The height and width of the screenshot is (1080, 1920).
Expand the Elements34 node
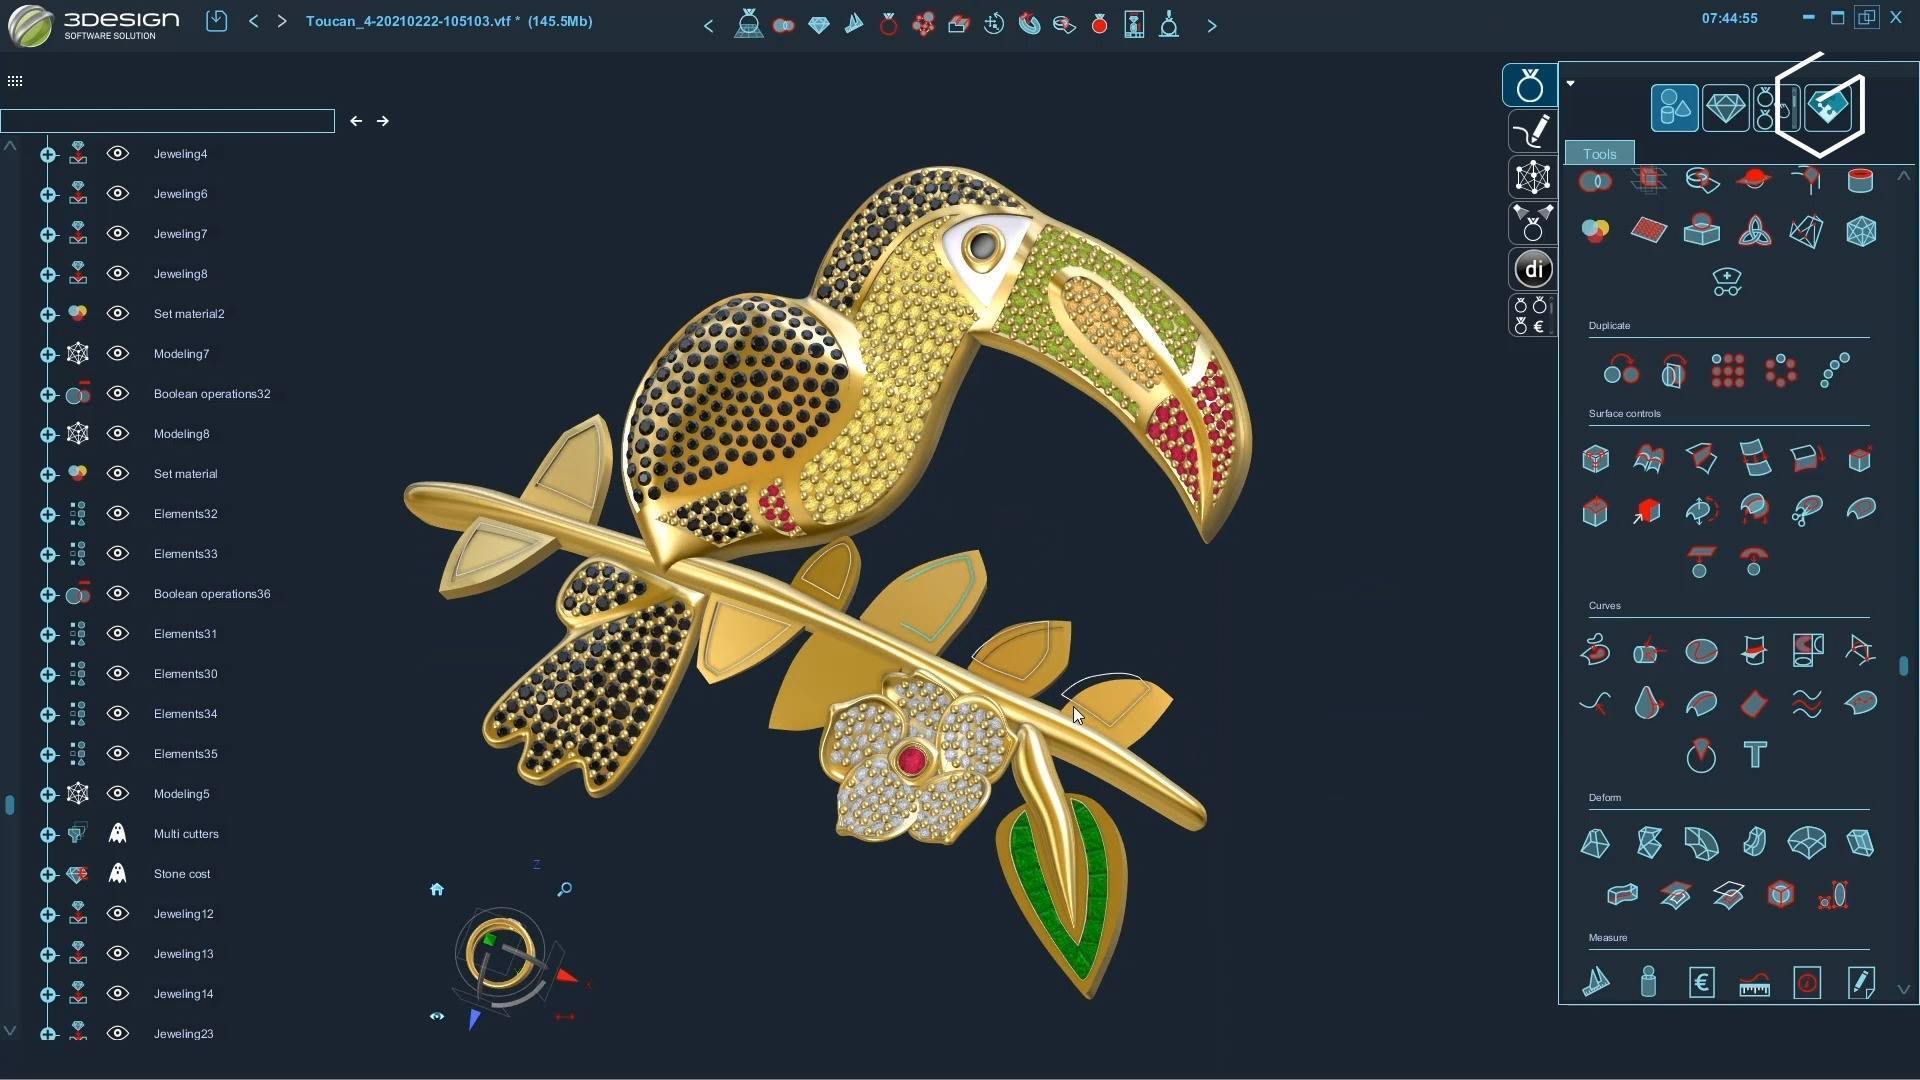point(48,714)
